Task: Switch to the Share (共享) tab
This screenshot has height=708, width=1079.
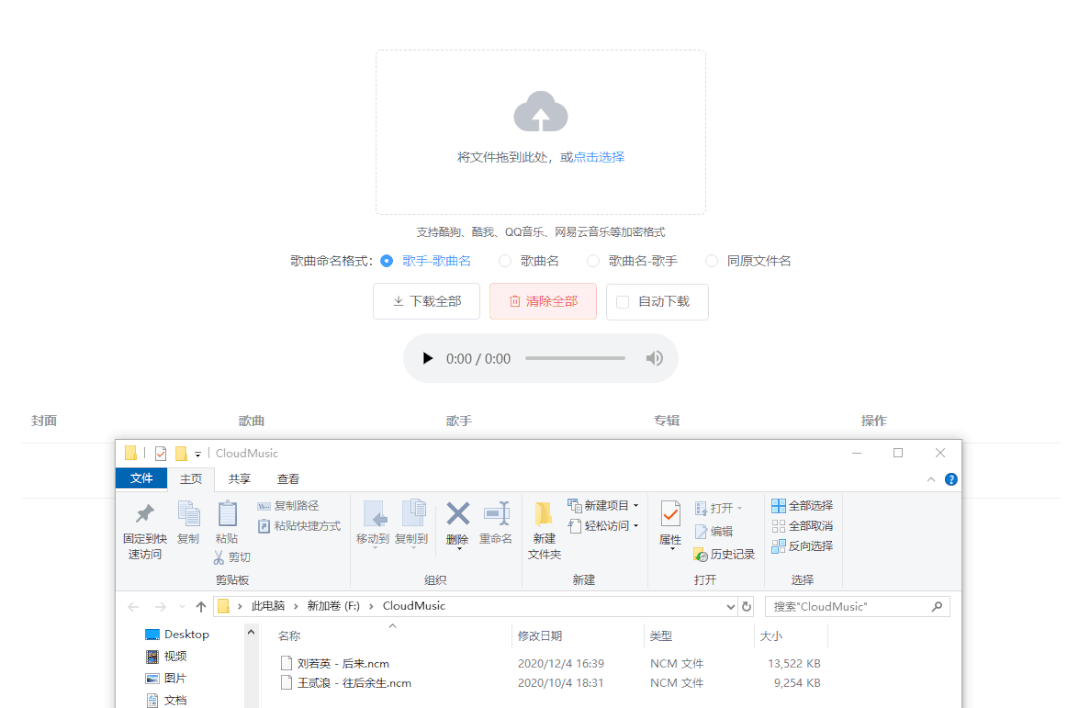Action: click(x=239, y=479)
